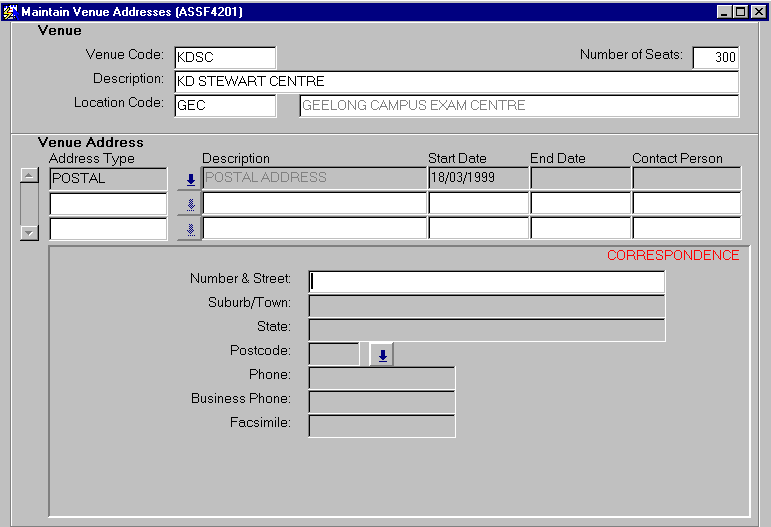
Task: Click the Venue Code field
Action: coord(225,57)
